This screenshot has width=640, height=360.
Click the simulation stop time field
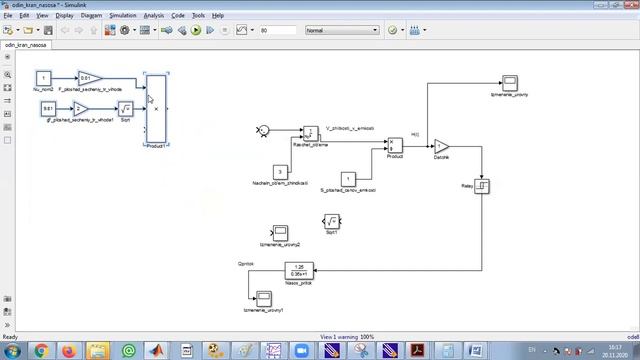tap(278, 30)
